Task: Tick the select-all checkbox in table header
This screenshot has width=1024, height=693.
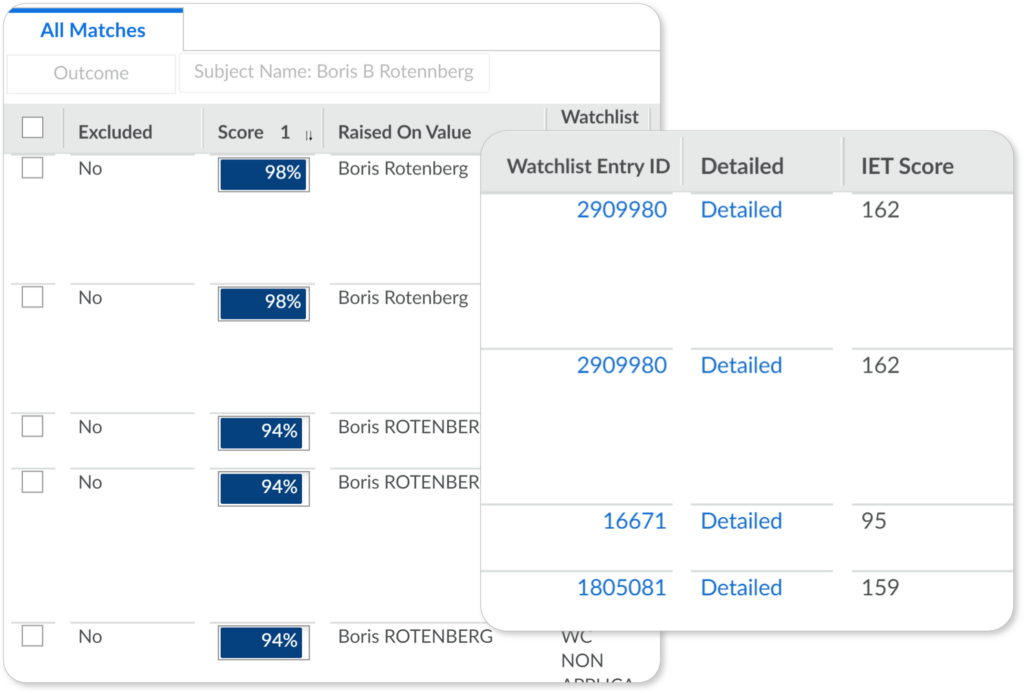Action: click(x=33, y=128)
